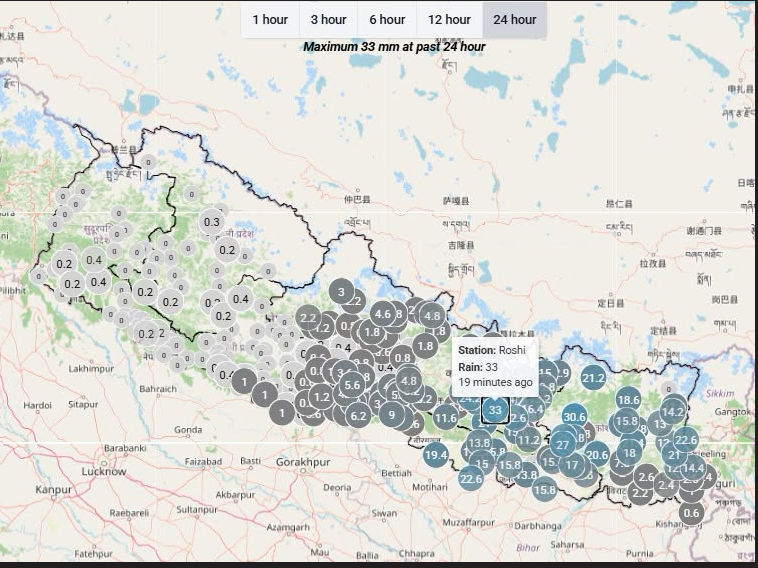
Task: Open the 11.6 station marker
Action: click(446, 418)
